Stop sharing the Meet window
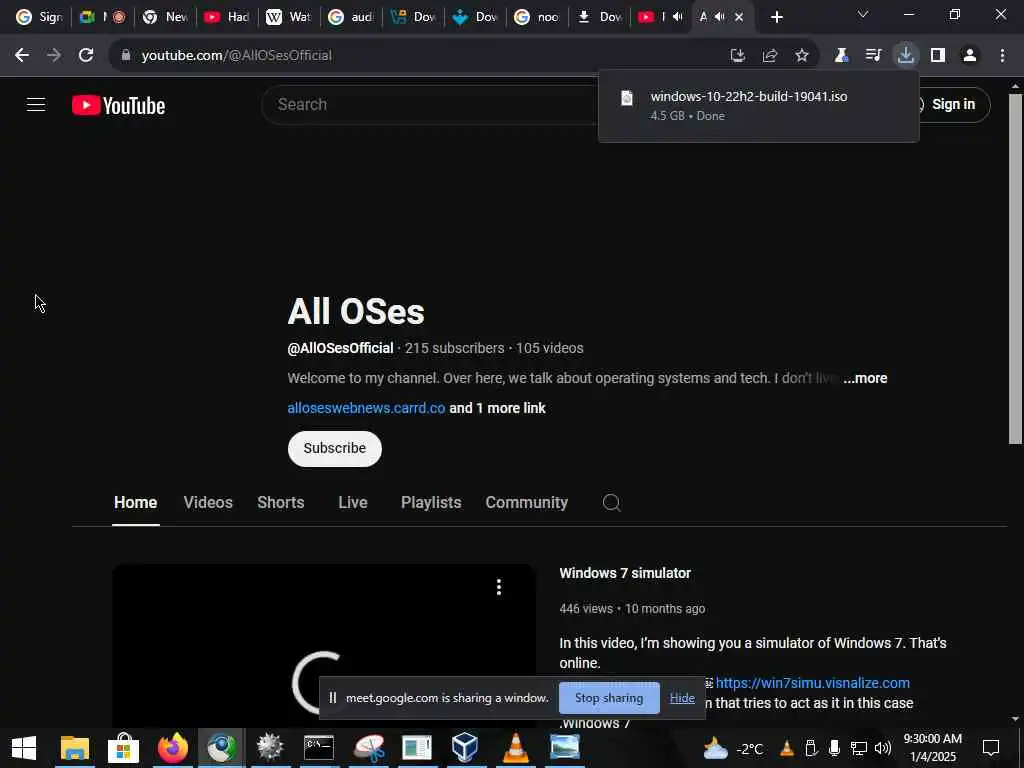The height and width of the screenshot is (768, 1024). (609, 698)
